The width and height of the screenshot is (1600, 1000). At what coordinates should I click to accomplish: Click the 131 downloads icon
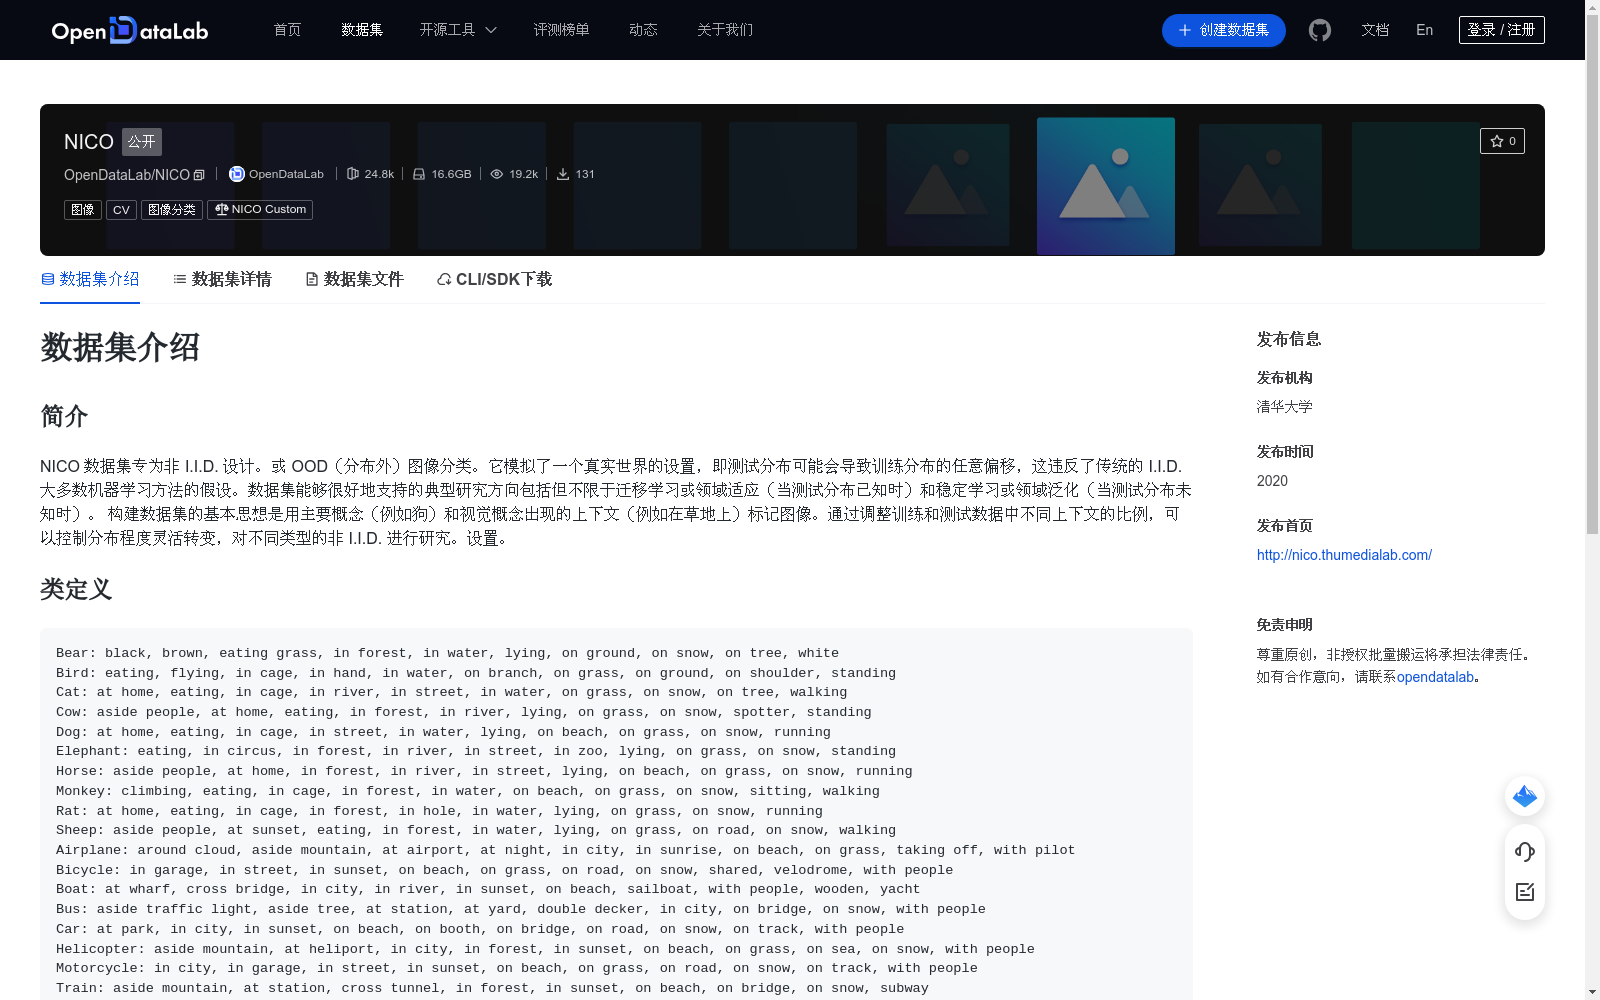click(563, 174)
